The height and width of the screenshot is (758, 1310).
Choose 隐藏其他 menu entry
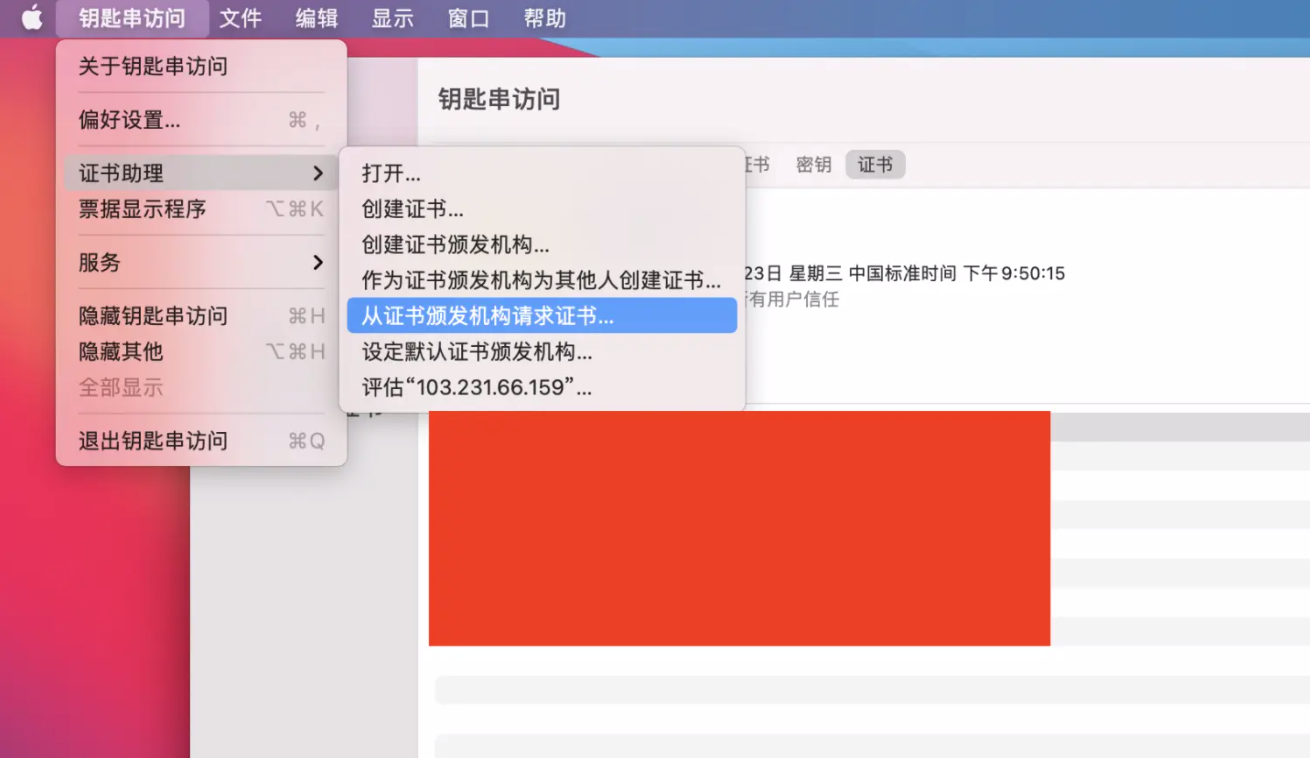pos(201,352)
